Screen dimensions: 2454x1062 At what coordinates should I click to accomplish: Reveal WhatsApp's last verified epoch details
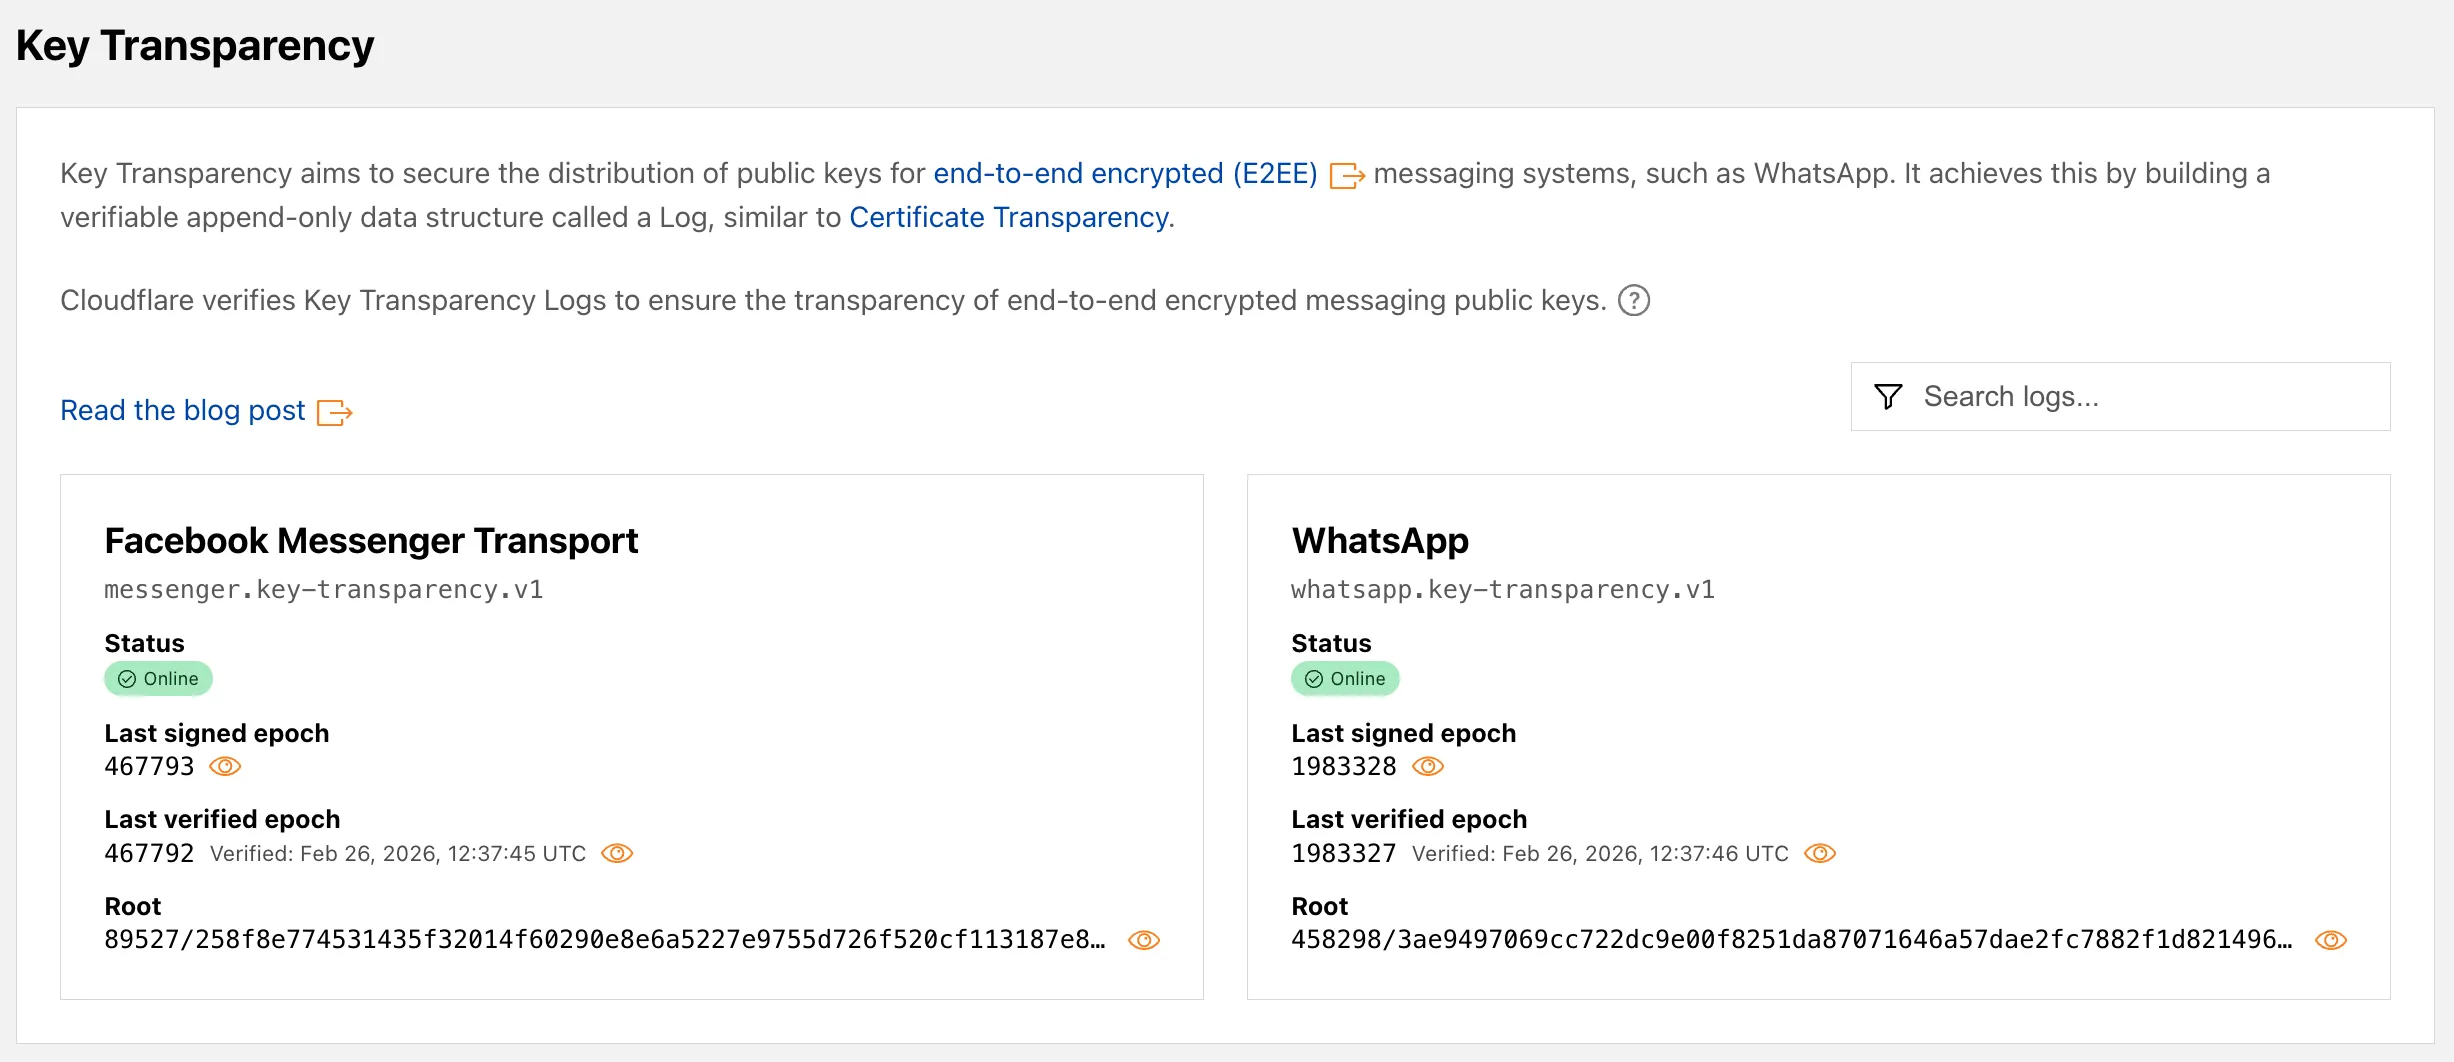coord(1821,853)
